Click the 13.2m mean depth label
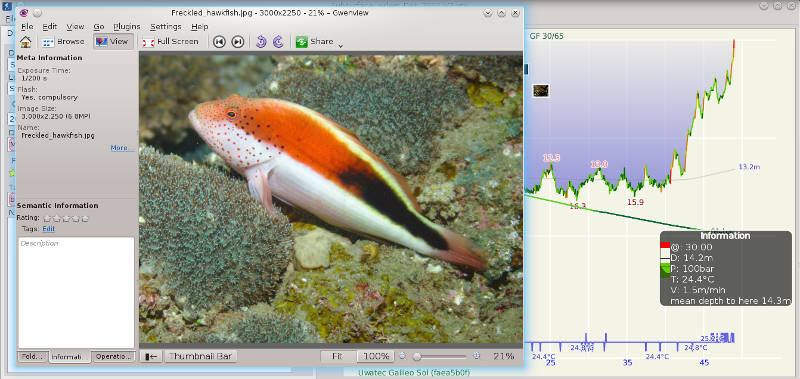Image resolution: width=800 pixels, height=379 pixels. coord(749,167)
